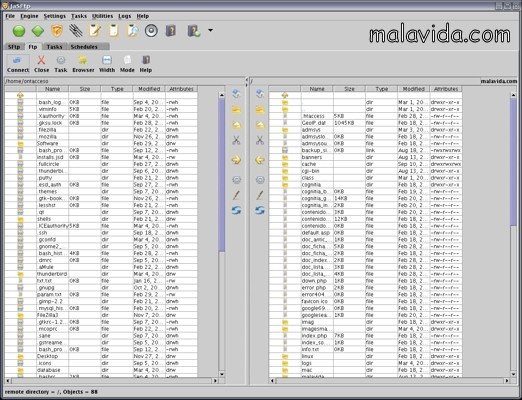Click the document with magnifier icon

pyautogui.click(x=132, y=31)
